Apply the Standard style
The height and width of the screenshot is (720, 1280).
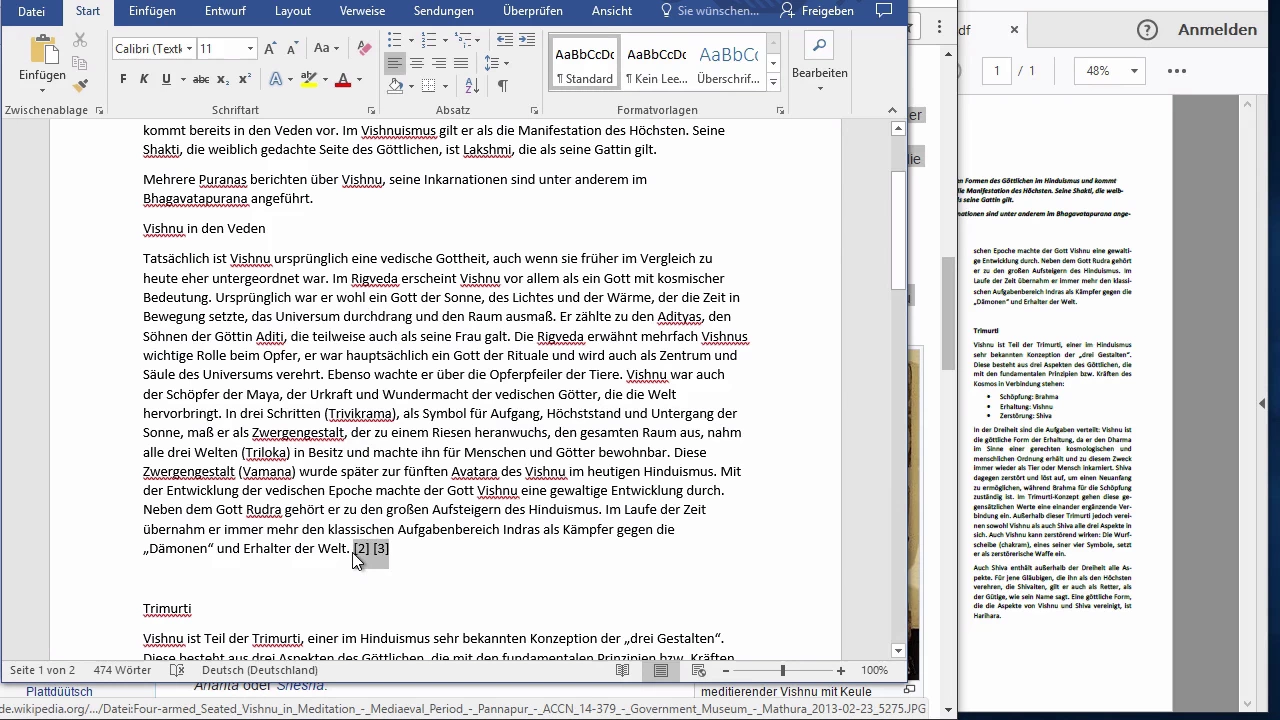(x=585, y=62)
